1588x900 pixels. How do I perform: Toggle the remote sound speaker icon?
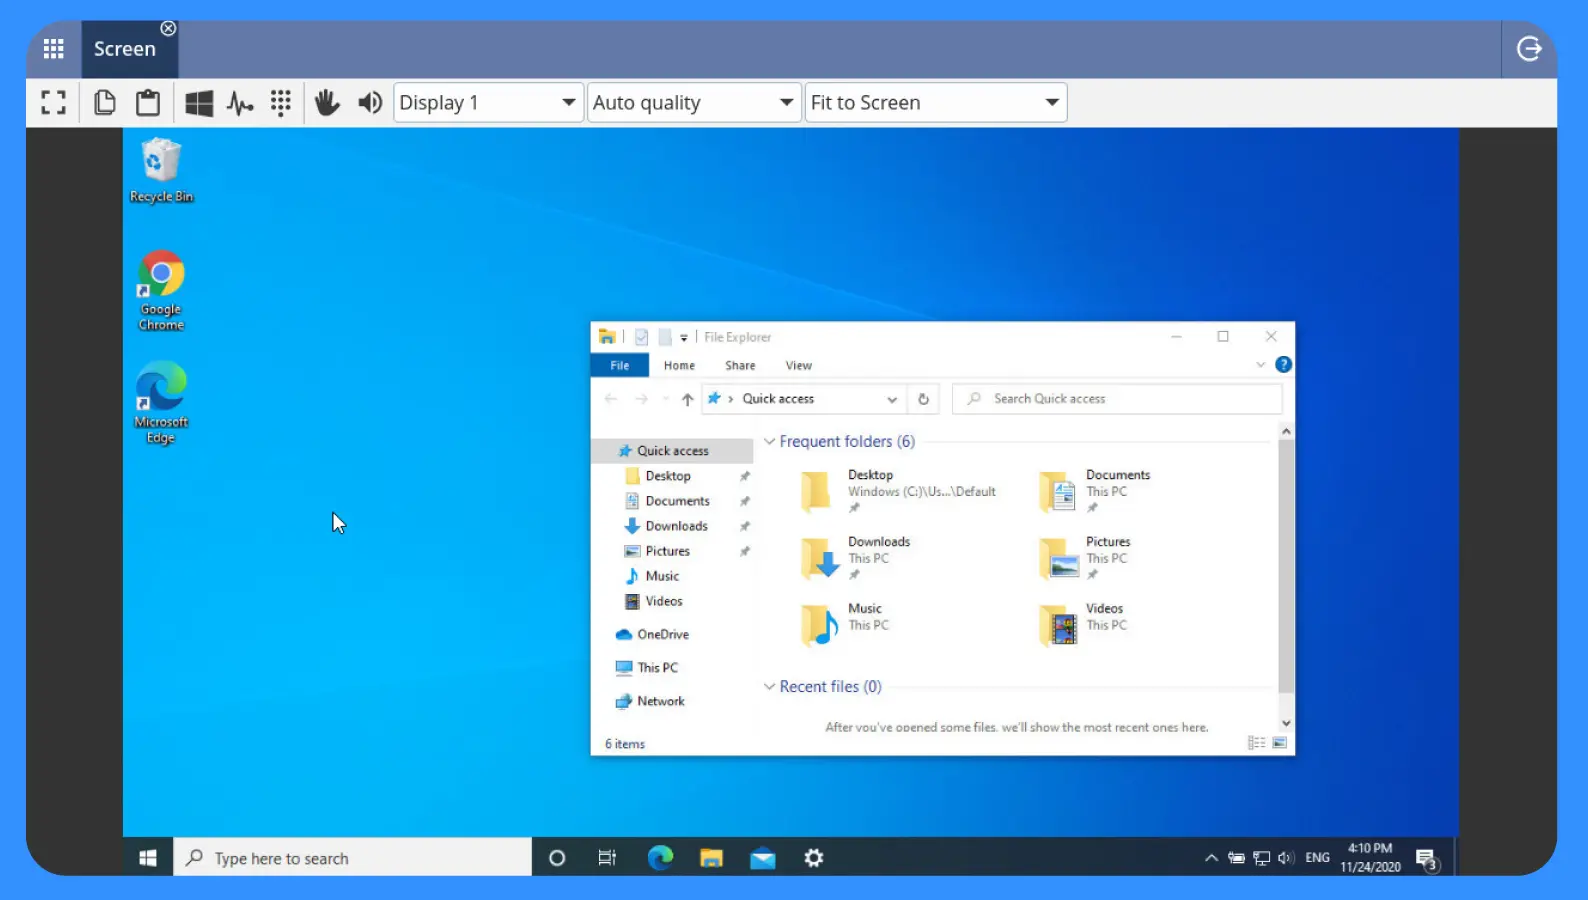pos(370,102)
